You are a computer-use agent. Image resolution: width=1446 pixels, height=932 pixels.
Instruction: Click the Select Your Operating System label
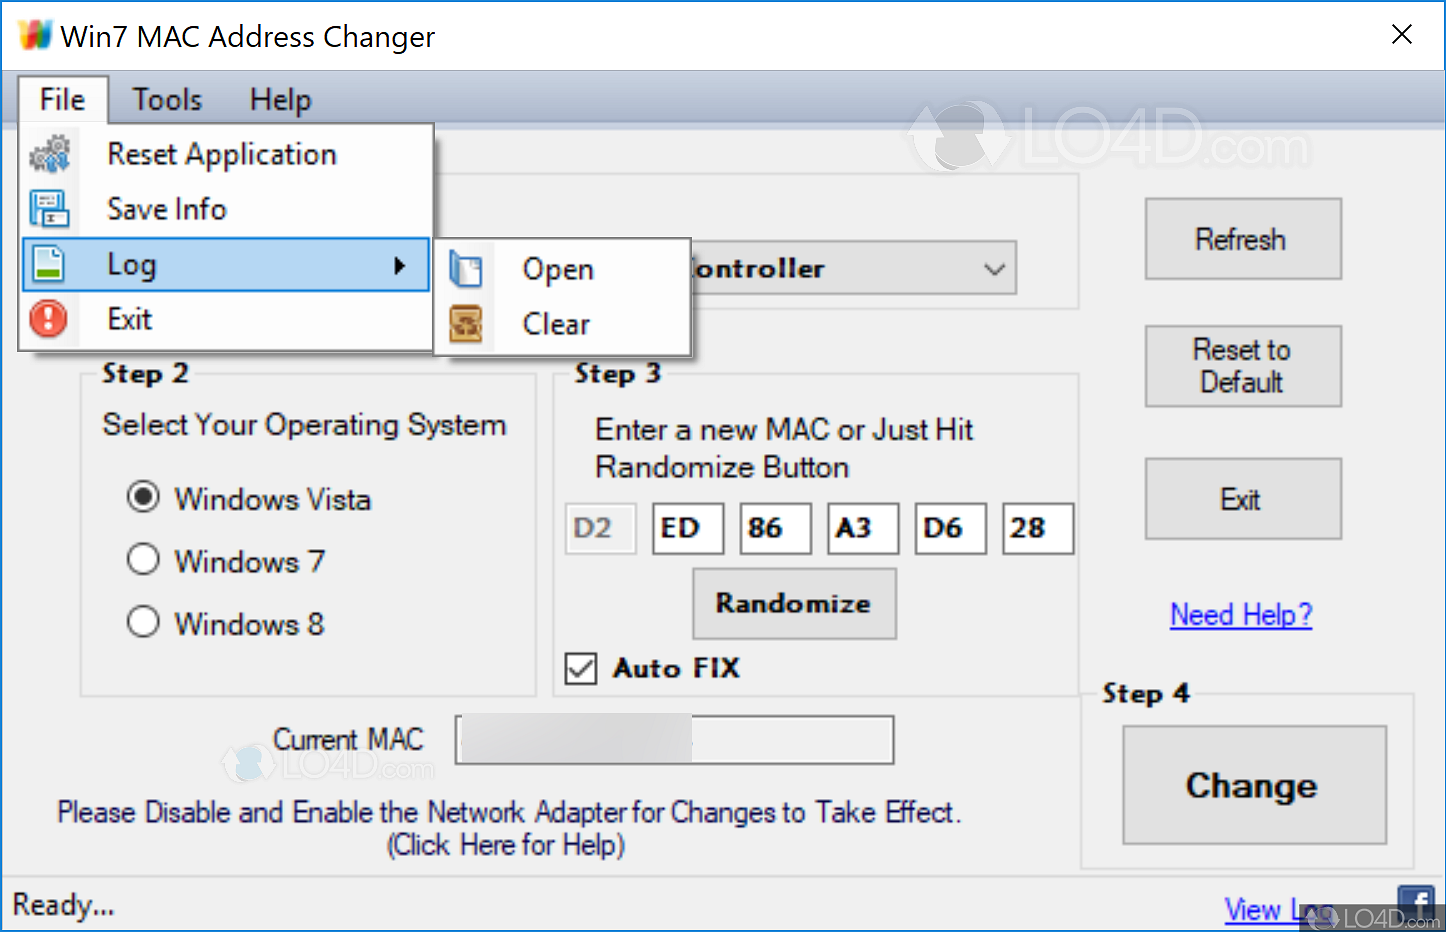[304, 425]
